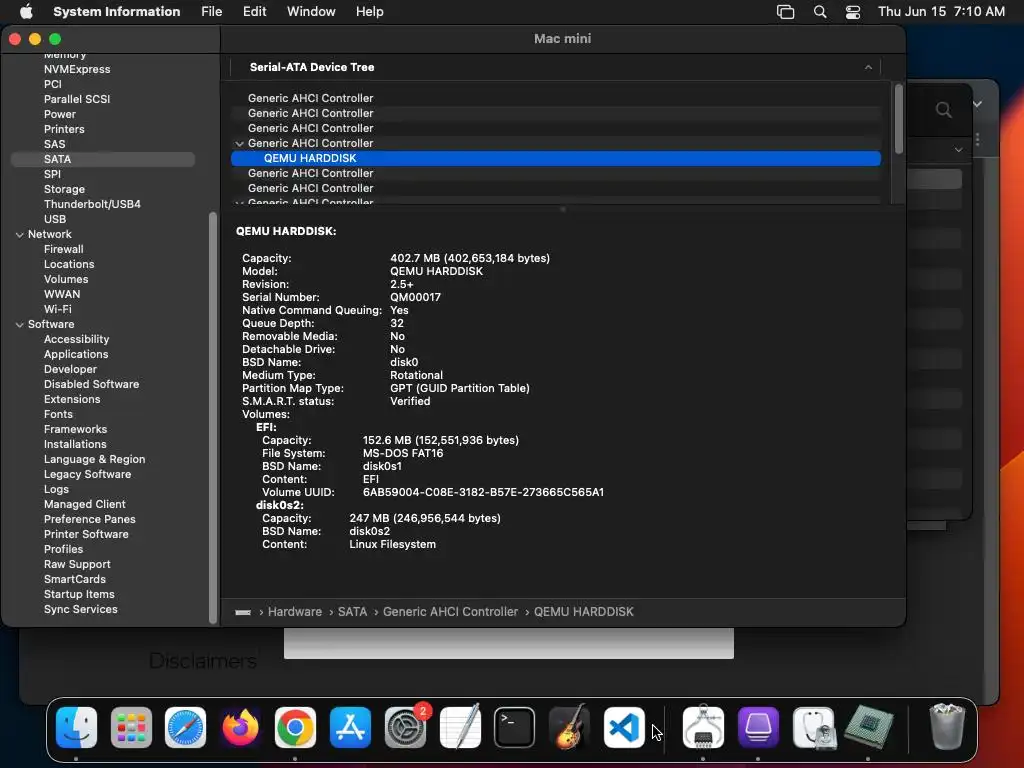Open System Information caliper icon in dock
This screenshot has height=768, width=1024.
point(703,727)
